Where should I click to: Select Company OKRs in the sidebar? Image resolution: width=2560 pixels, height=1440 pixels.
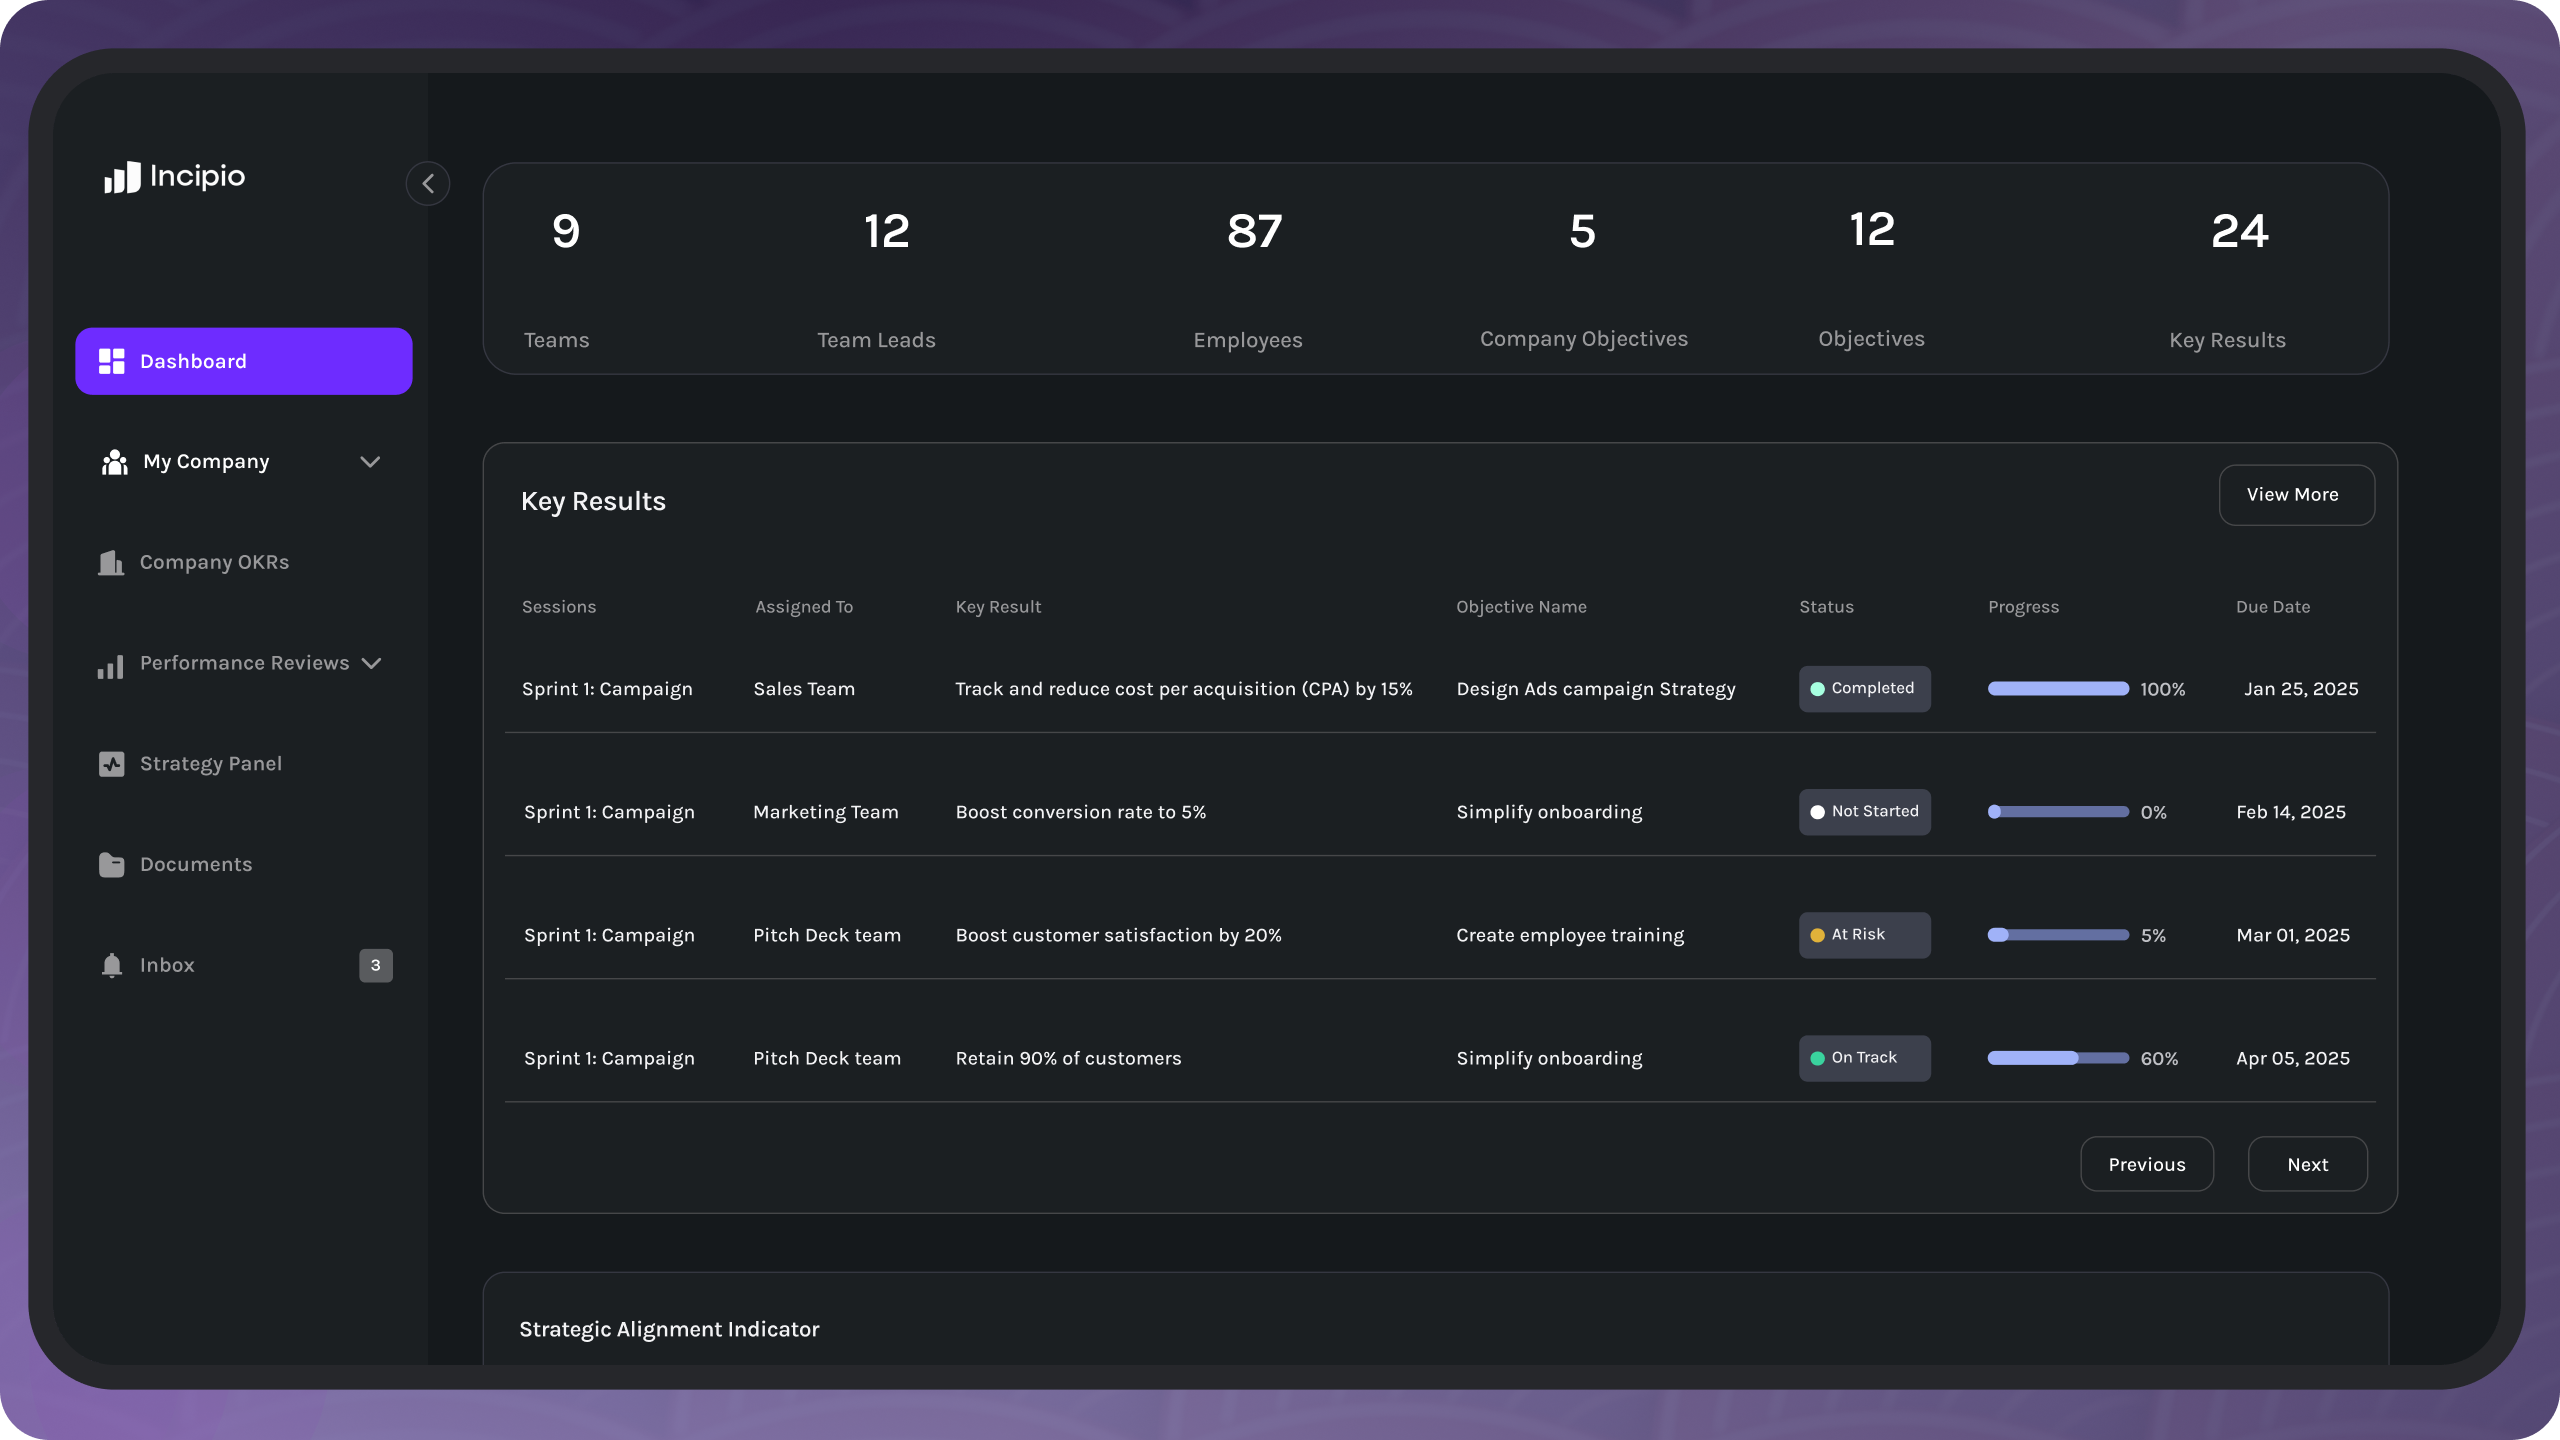214,562
